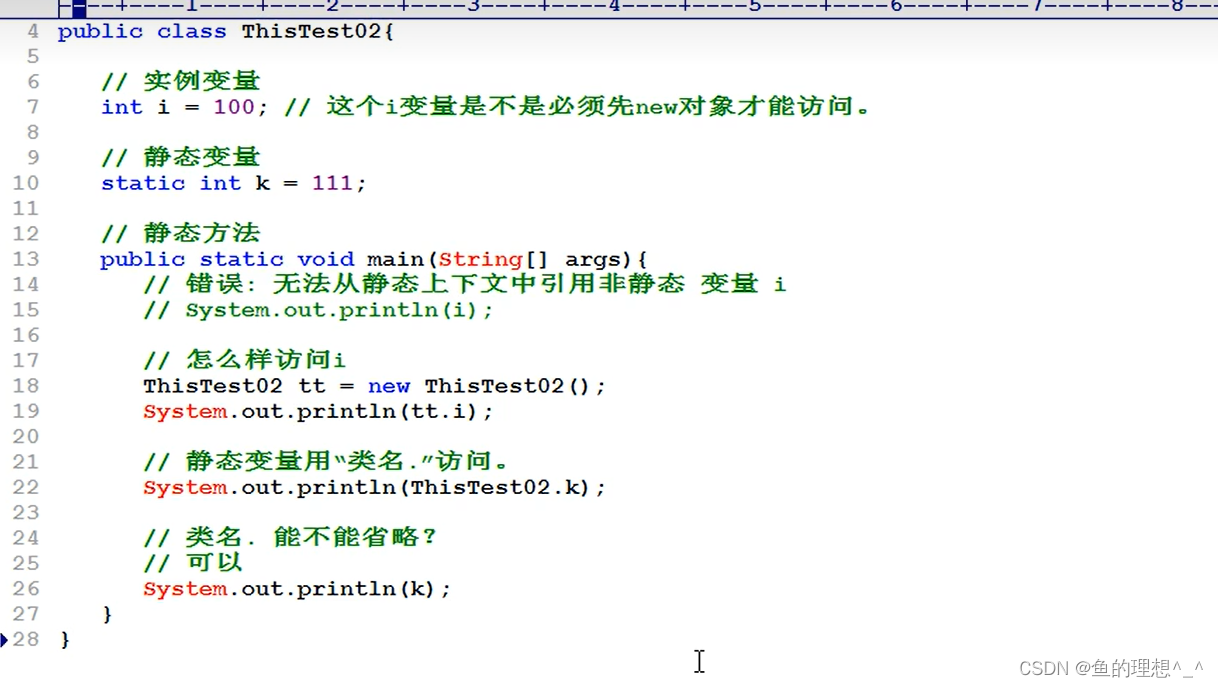Click System.out.println(tt.i) on line 19

(316, 411)
